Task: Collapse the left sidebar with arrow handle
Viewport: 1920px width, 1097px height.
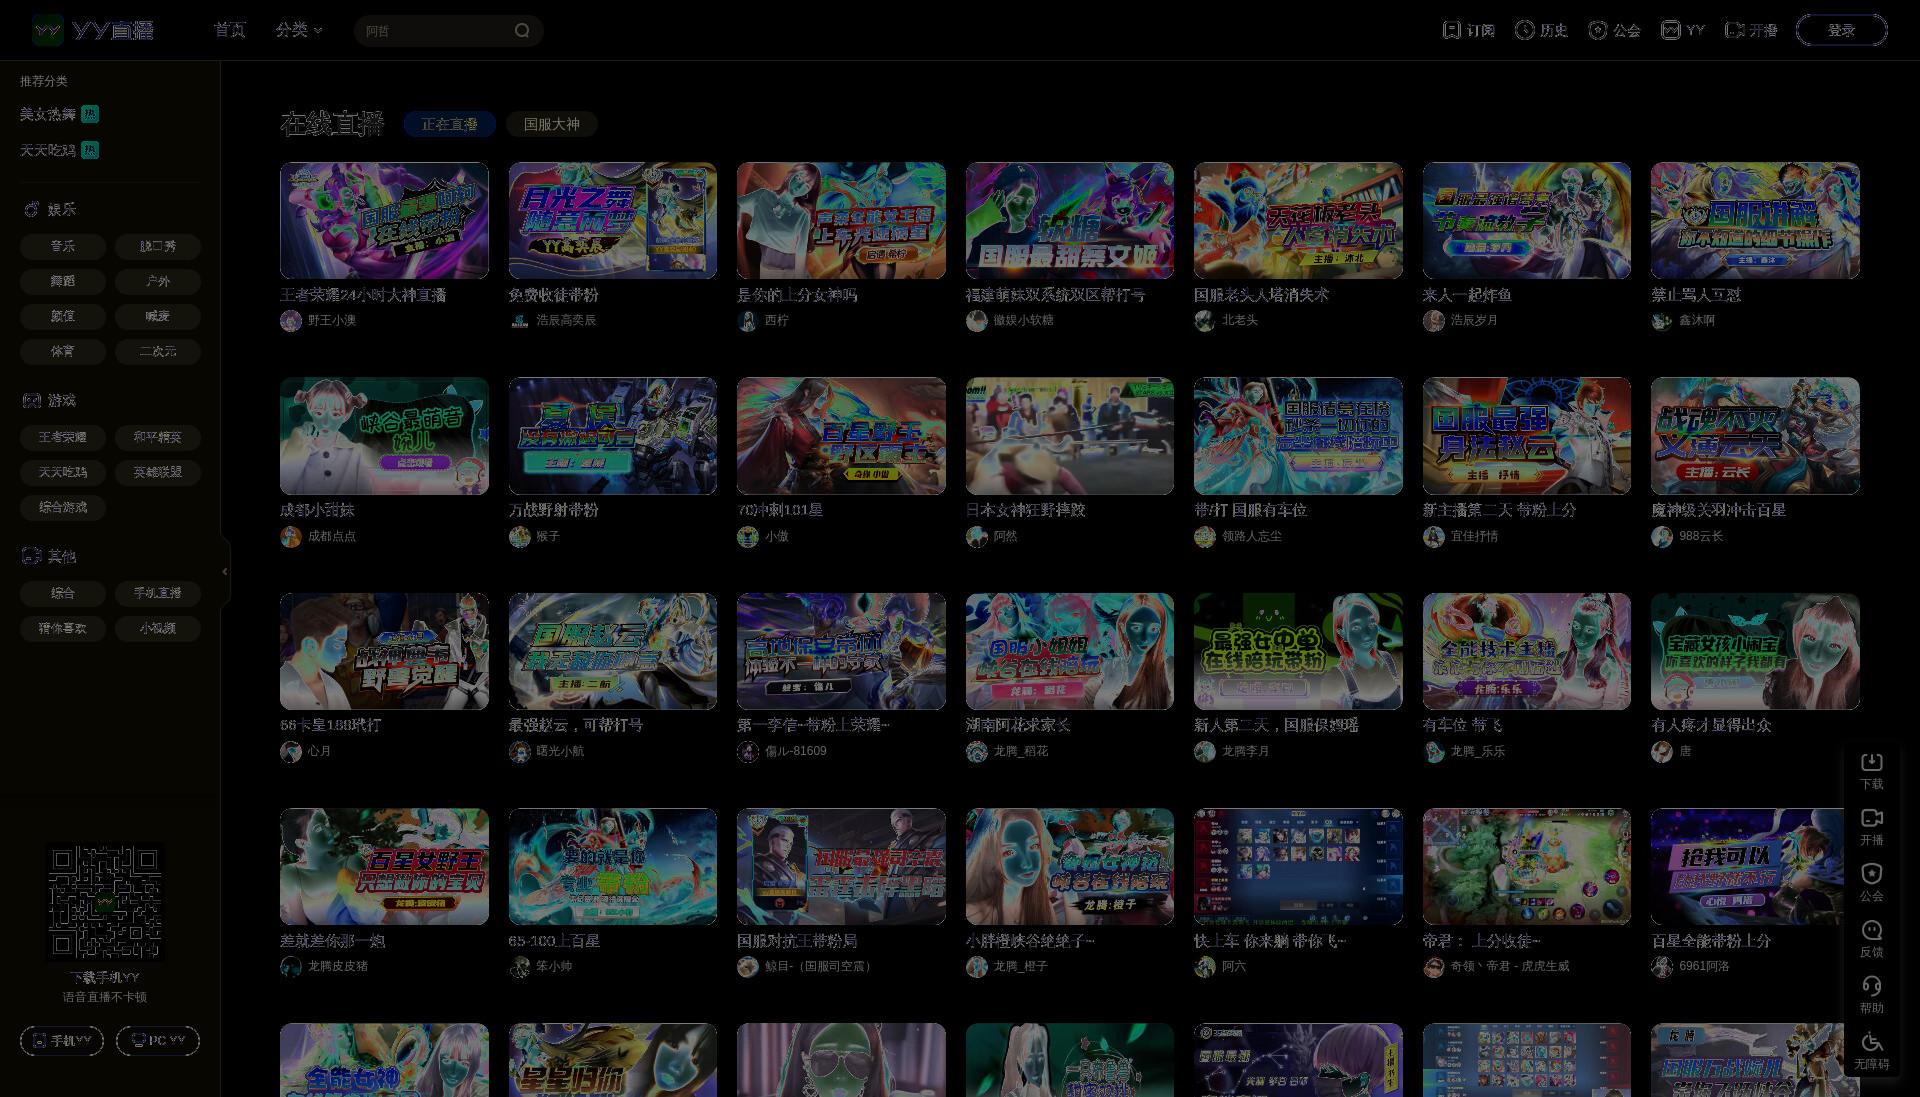Action: 225,571
